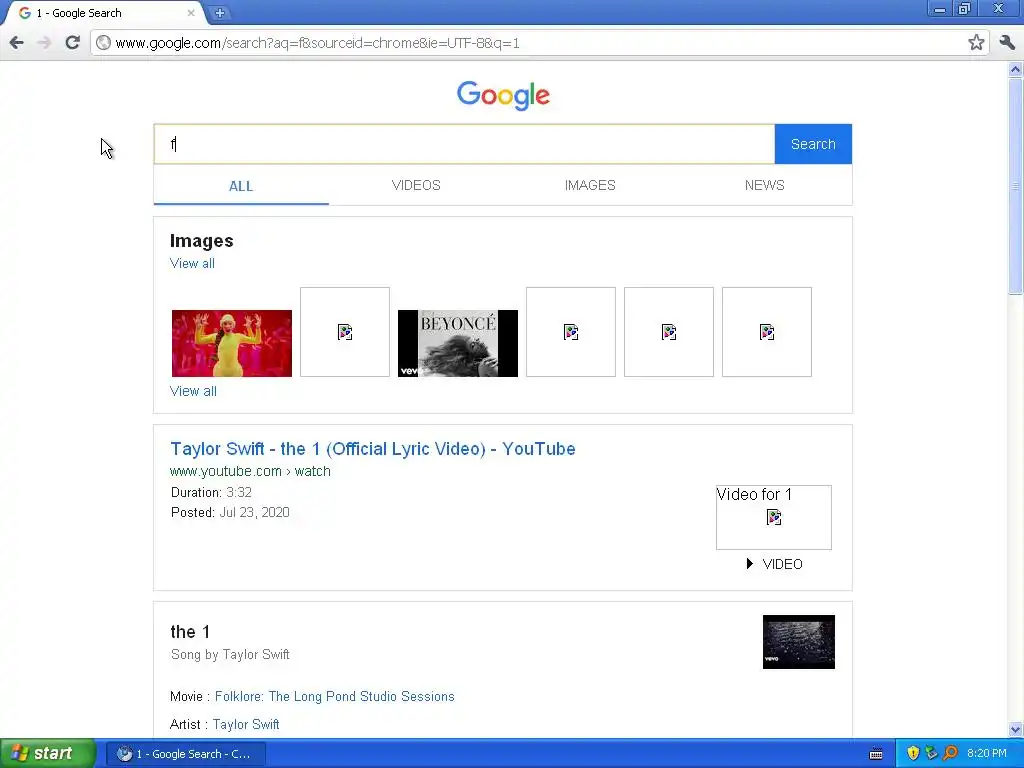Click the video play triangle icon
Viewport: 1024px width, 768px height.
pos(750,564)
